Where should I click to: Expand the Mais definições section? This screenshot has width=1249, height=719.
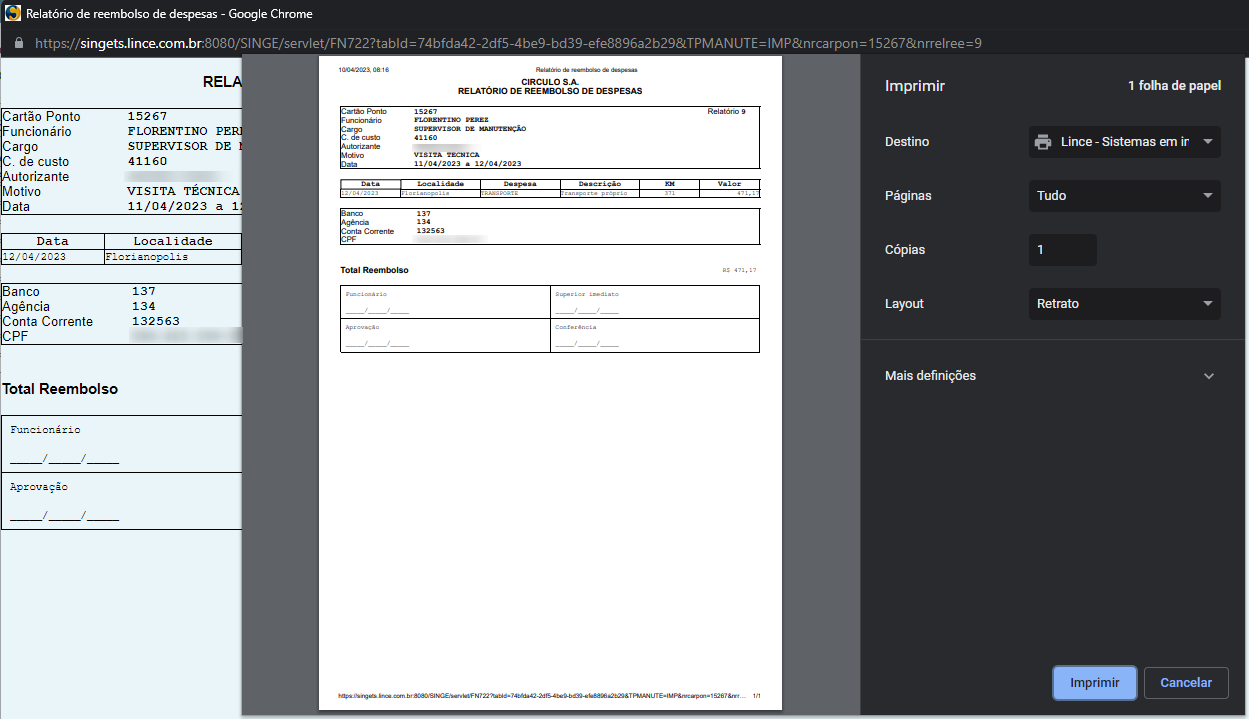(x=1050, y=376)
